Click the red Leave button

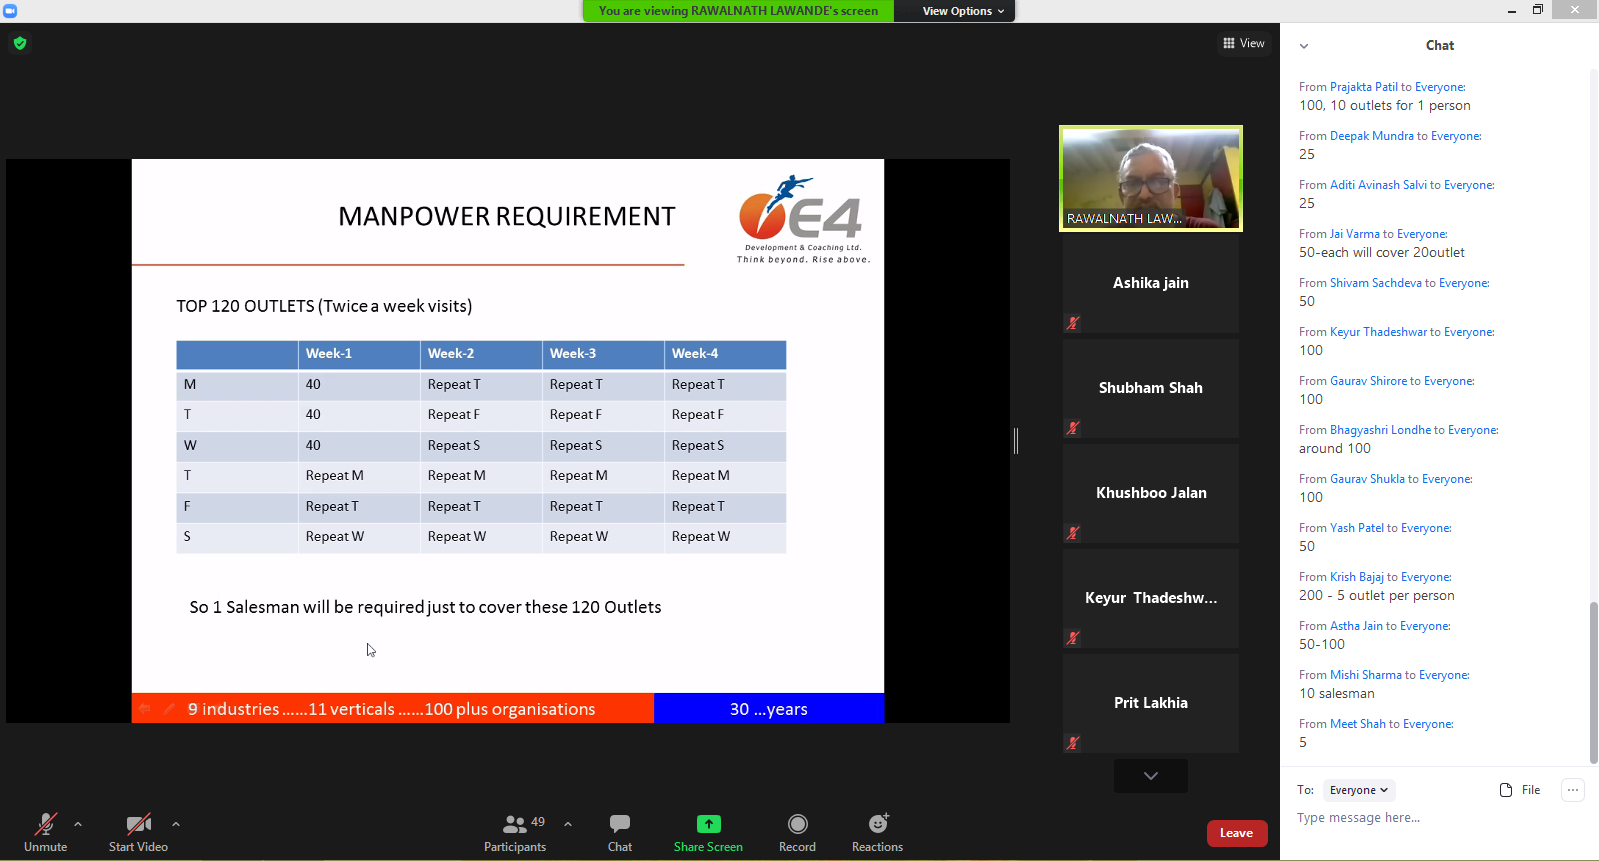point(1236,833)
